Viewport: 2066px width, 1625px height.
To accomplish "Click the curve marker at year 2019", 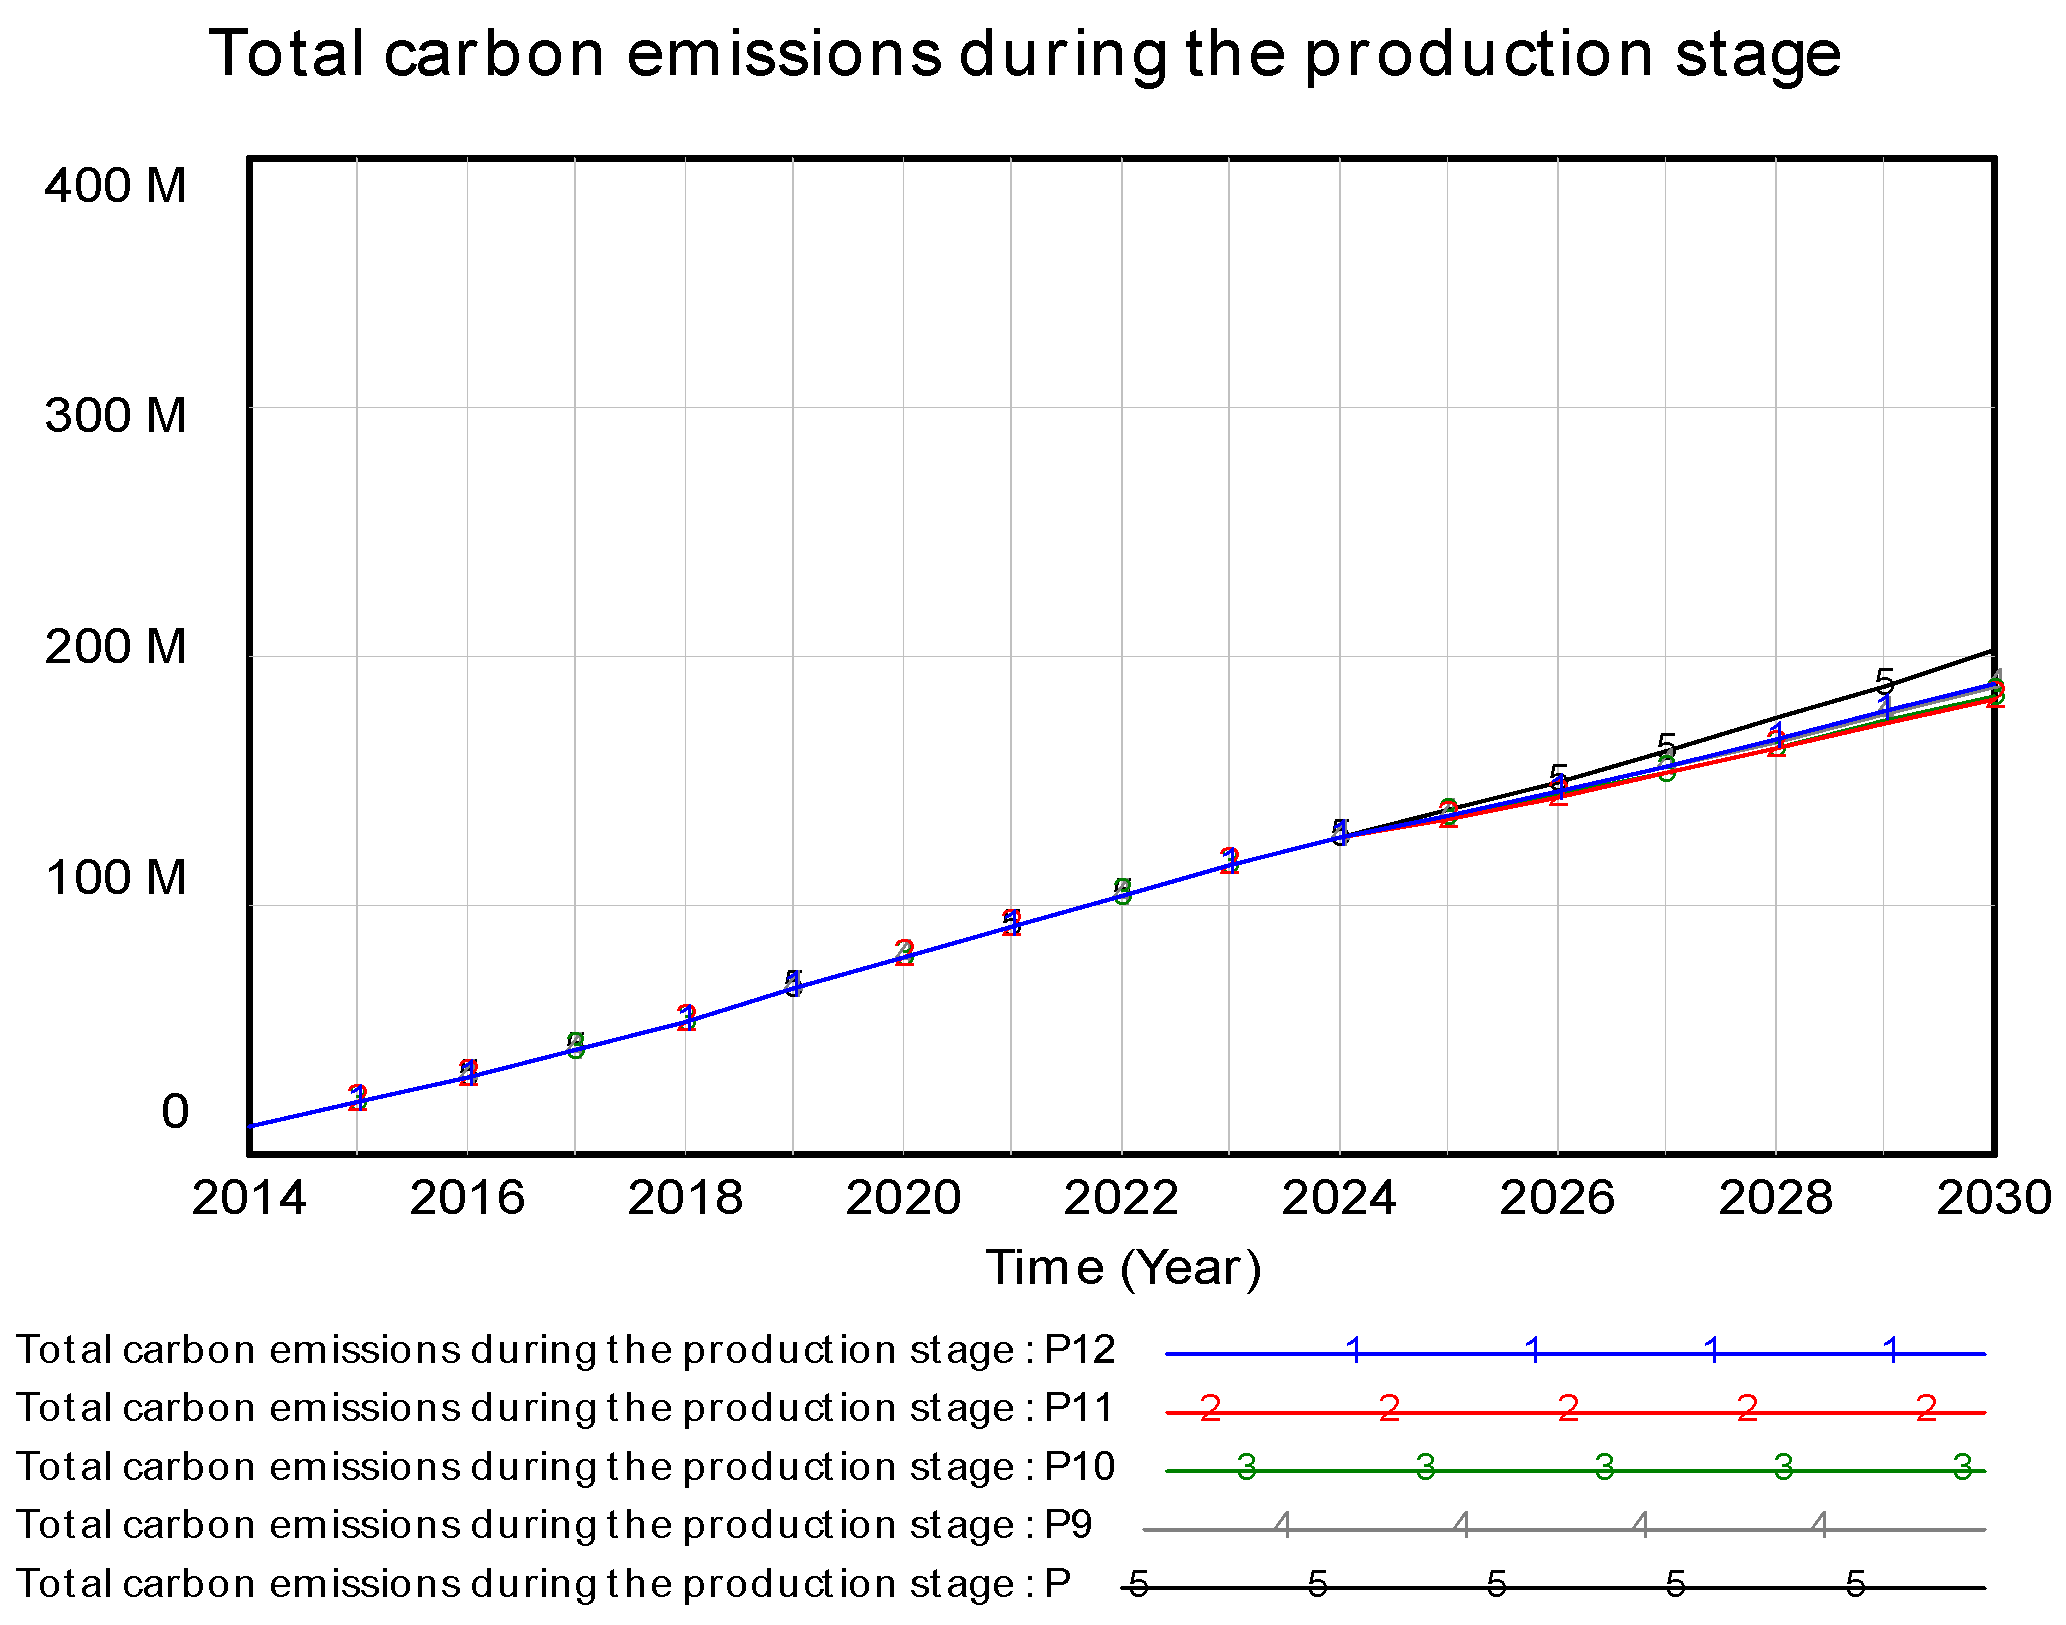I will click(793, 985).
